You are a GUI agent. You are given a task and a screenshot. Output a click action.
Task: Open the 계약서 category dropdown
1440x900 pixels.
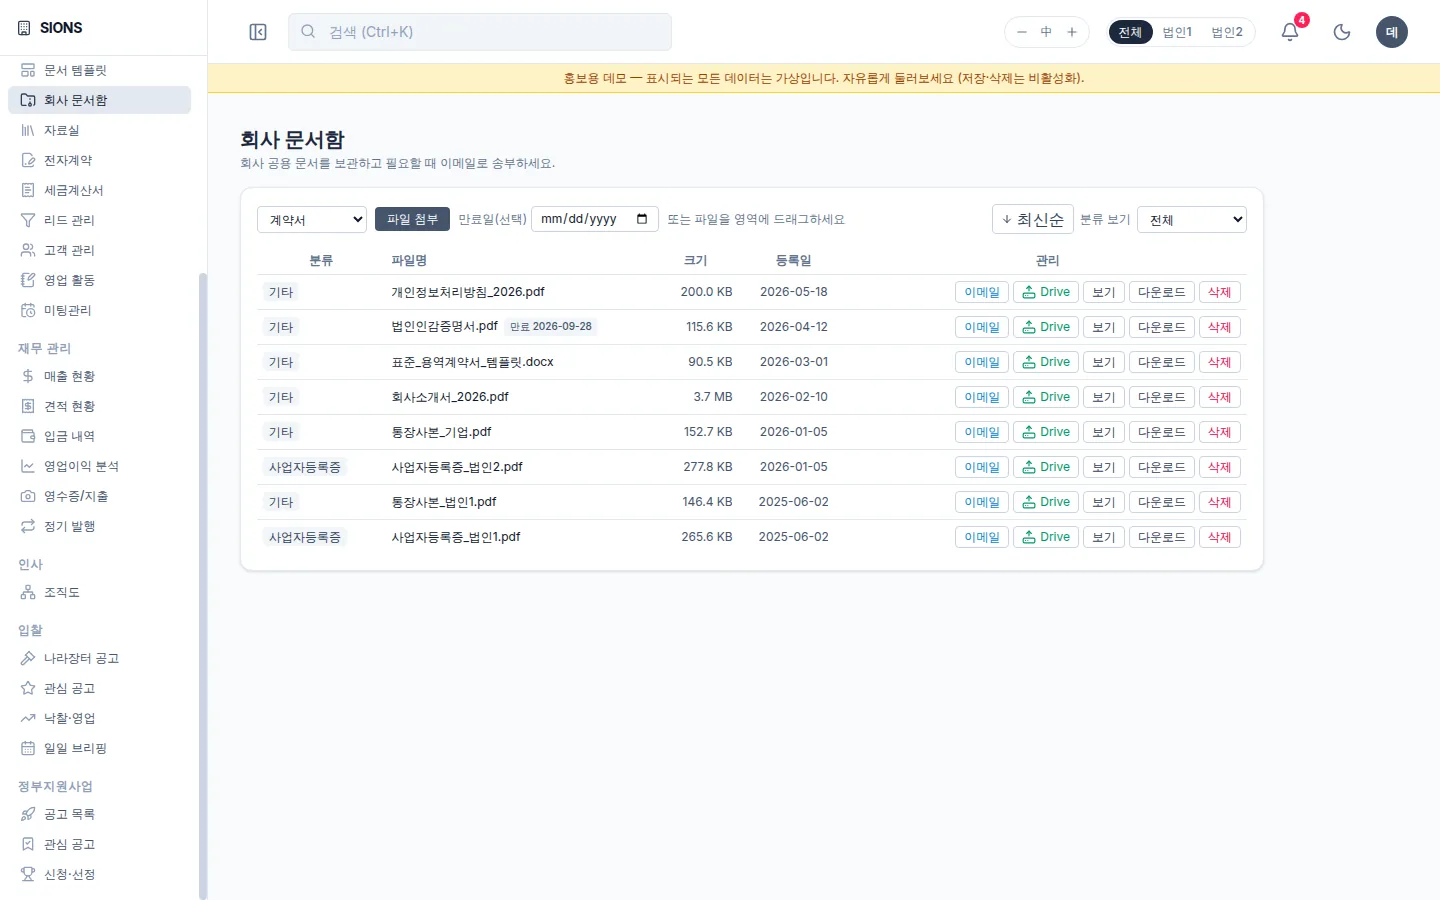click(x=312, y=219)
